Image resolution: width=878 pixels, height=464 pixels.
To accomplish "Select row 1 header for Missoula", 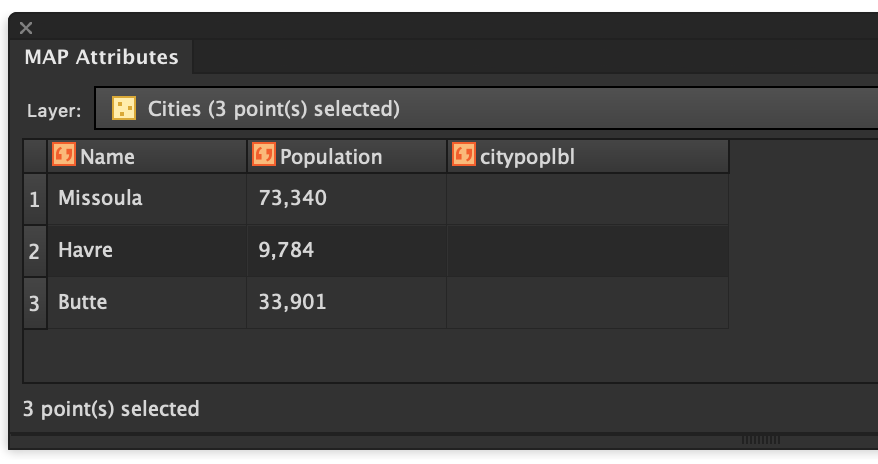I will (x=35, y=199).
